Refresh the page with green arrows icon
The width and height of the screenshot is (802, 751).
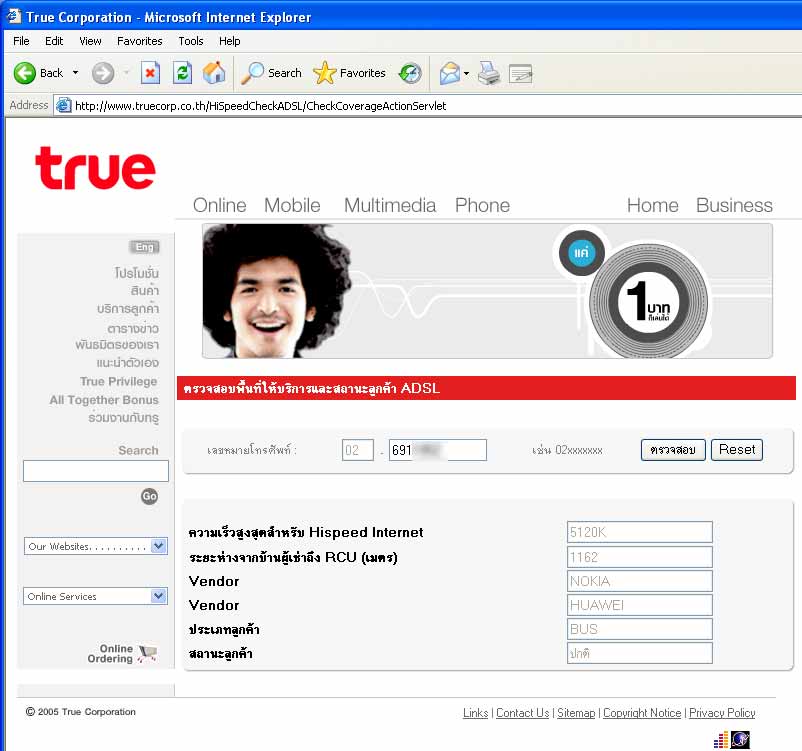[x=182, y=73]
